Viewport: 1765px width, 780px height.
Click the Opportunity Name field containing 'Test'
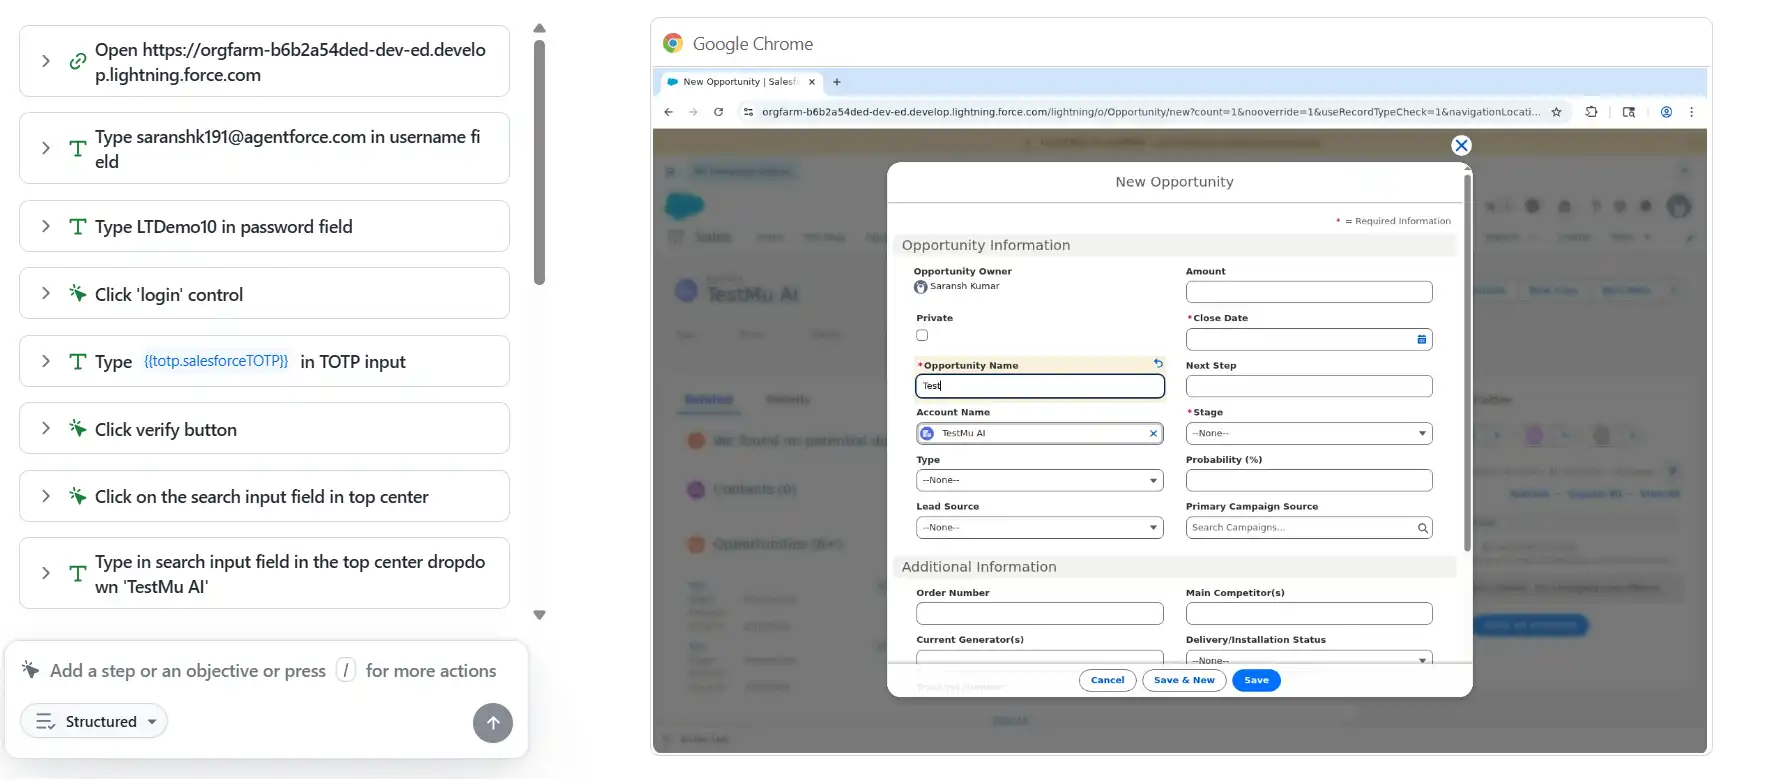coord(1040,386)
